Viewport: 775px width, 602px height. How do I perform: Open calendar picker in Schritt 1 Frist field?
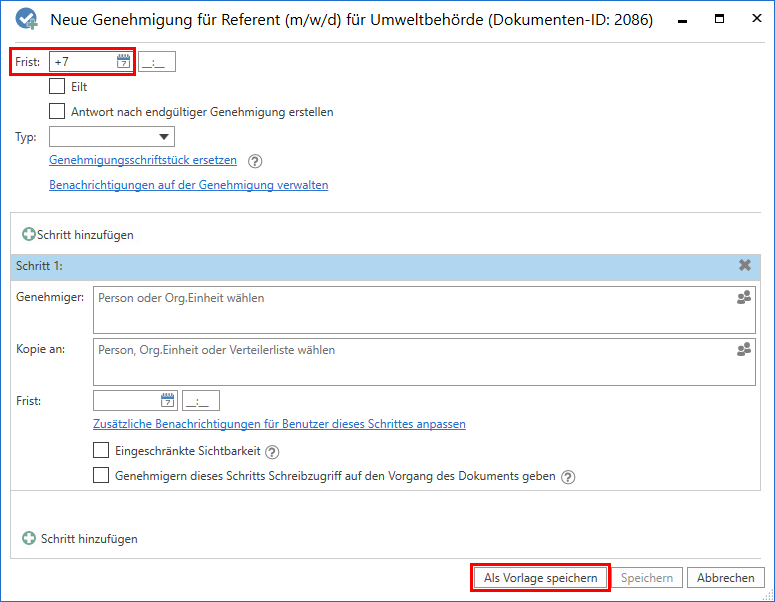(x=167, y=401)
